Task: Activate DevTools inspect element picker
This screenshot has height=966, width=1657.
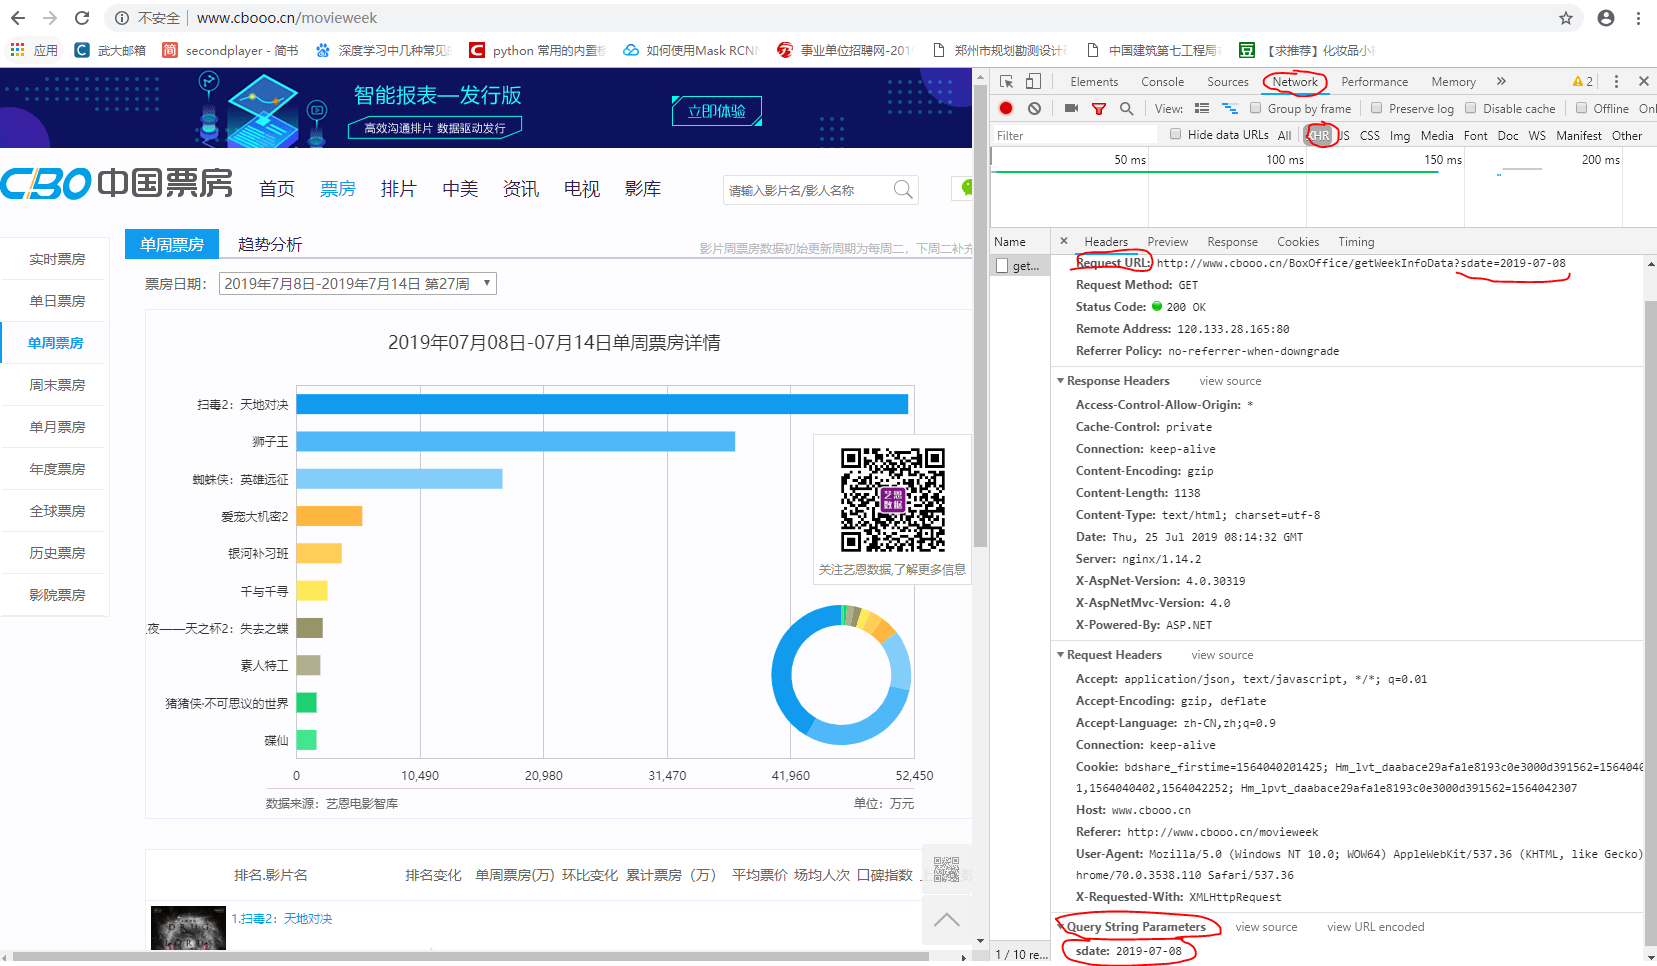Action: (1006, 81)
